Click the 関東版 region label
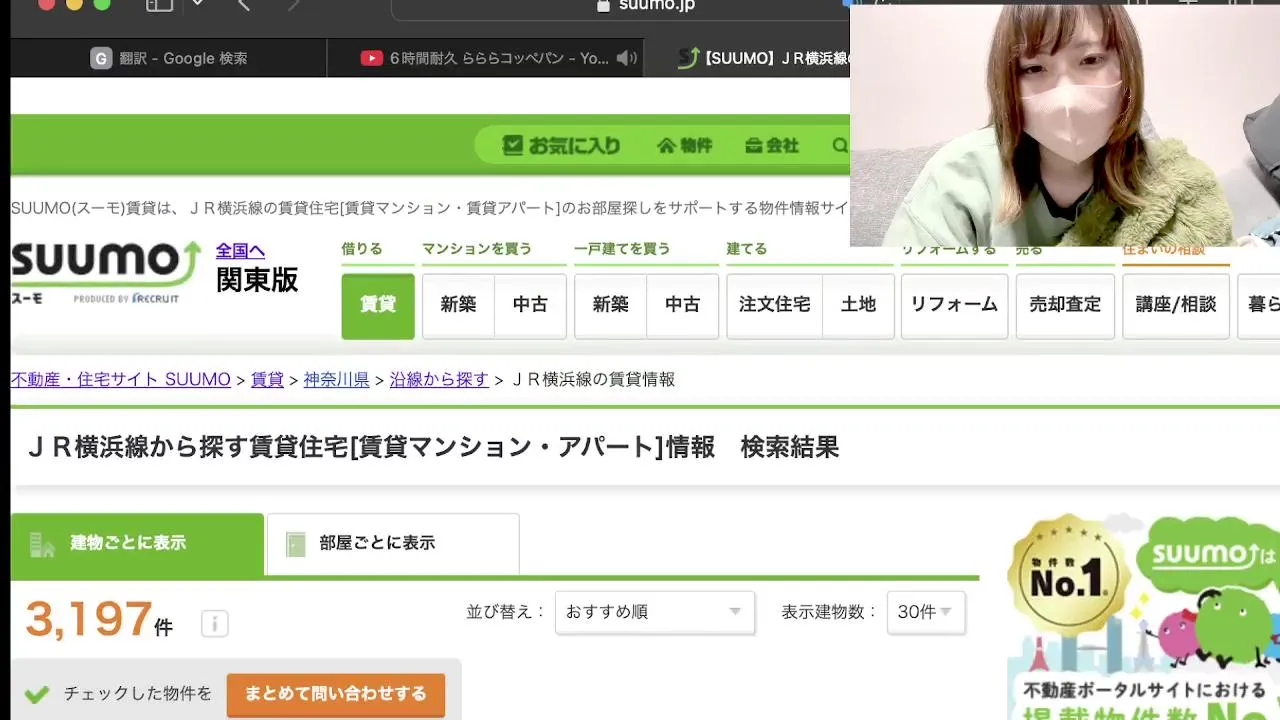The height and width of the screenshot is (720, 1280). [257, 281]
